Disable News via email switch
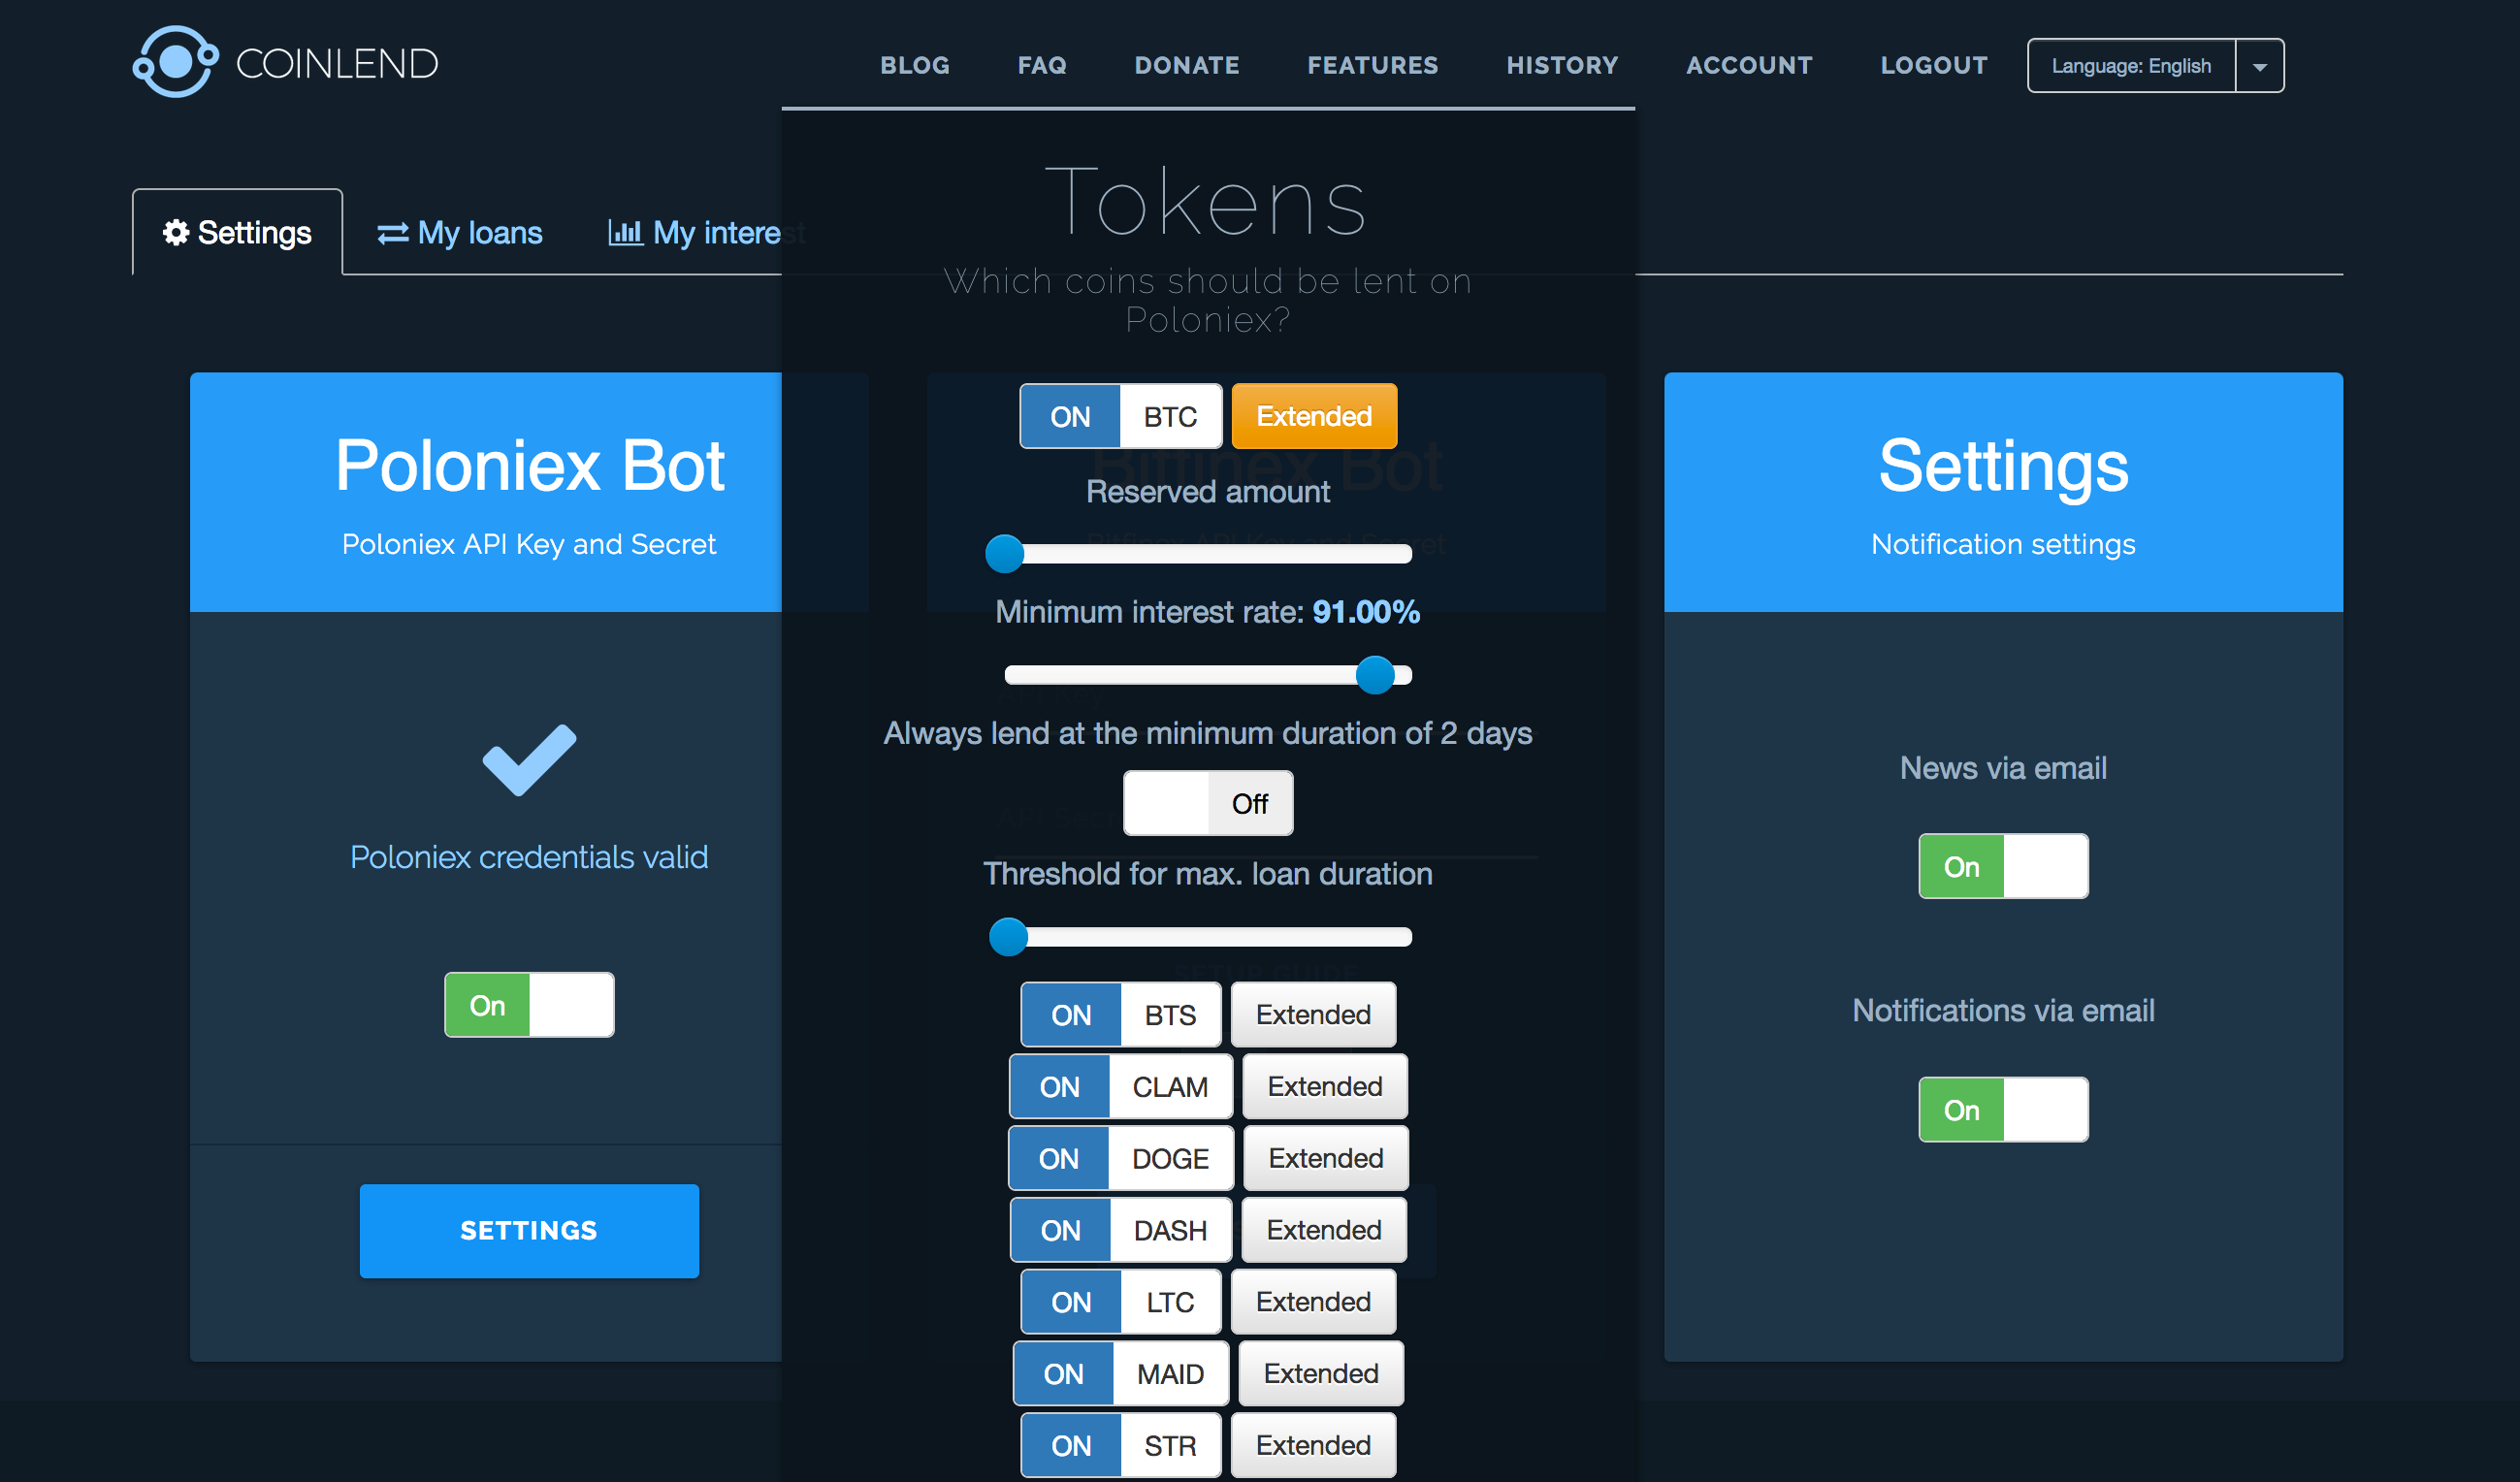Image resolution: width=2520 pixels, height=1482 pixels. click(x=2002, y=866)
